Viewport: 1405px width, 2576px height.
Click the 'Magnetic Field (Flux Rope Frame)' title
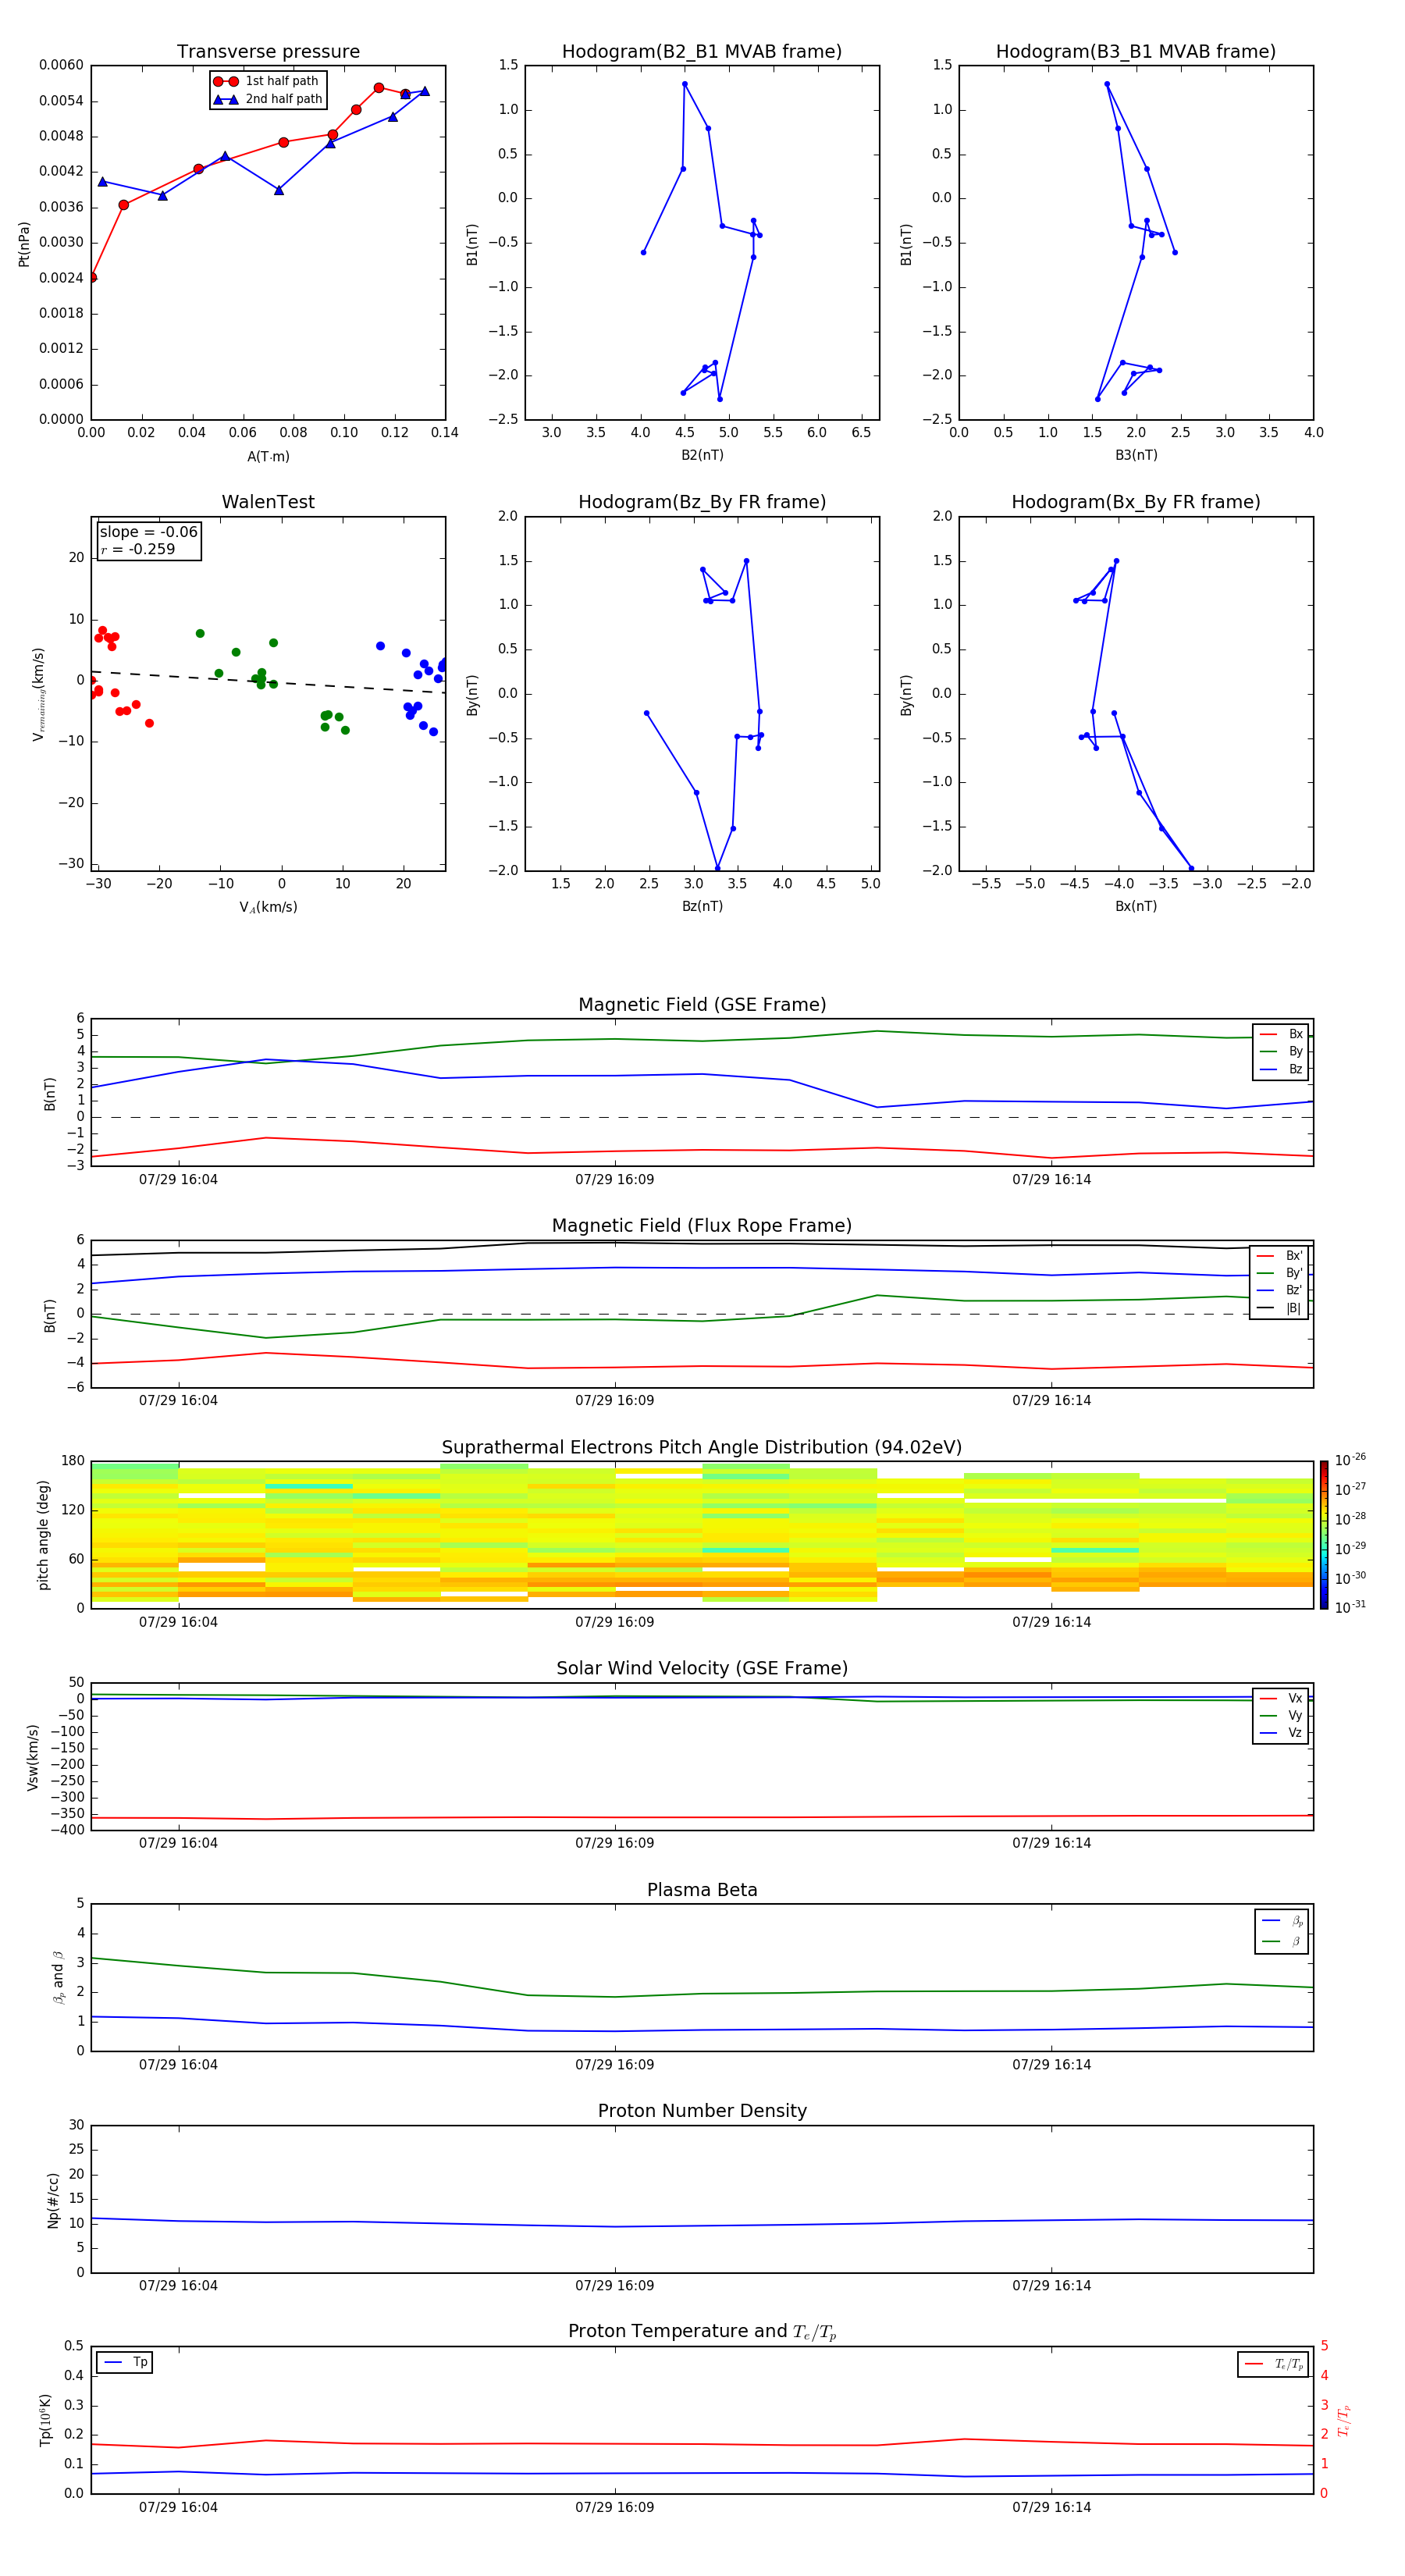[x=702, y=1226]
